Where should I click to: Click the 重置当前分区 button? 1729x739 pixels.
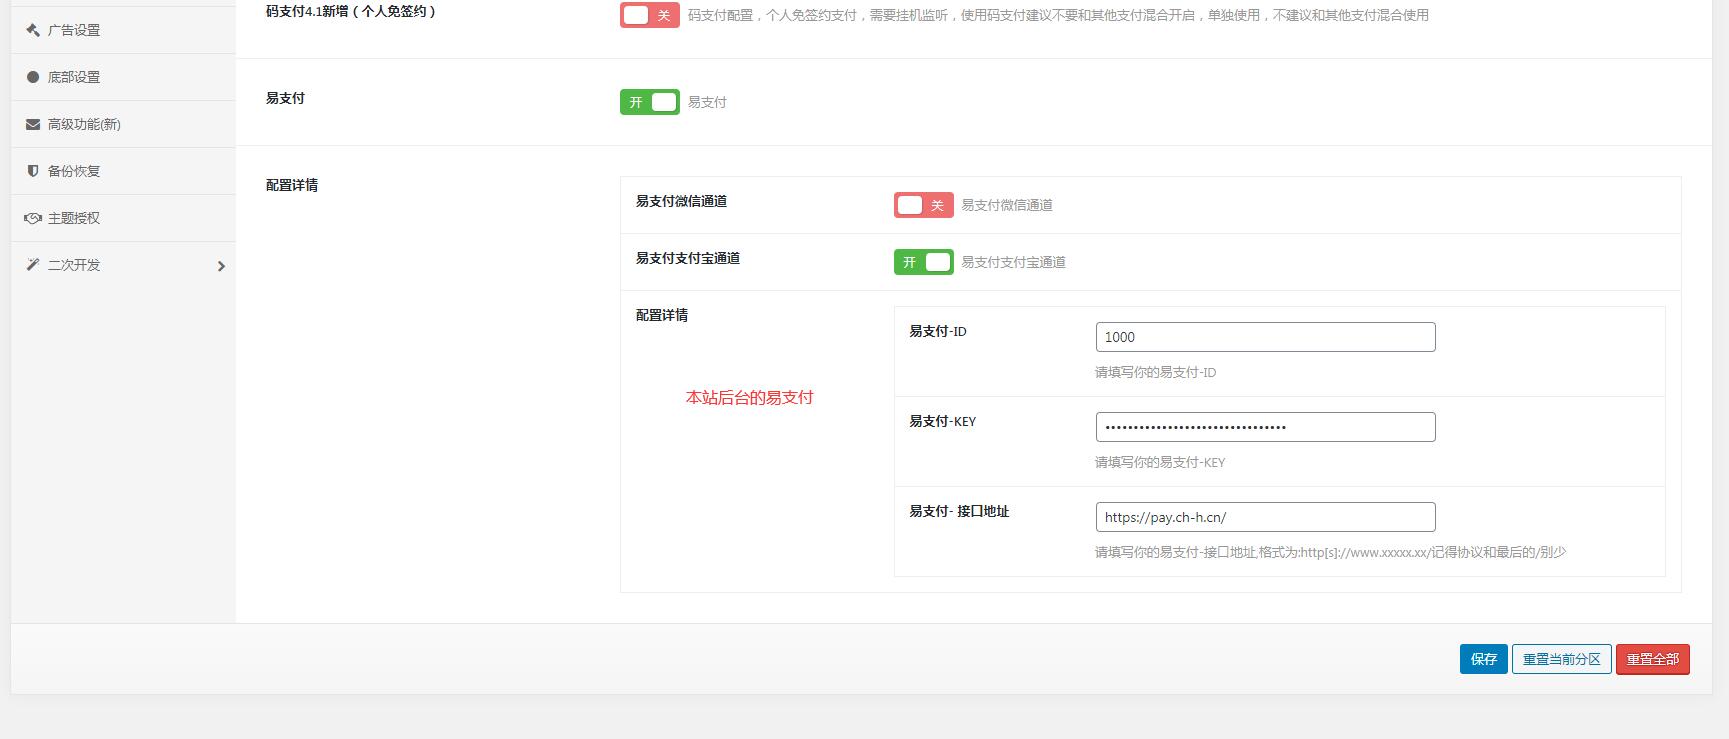[x=1562, y=659]
